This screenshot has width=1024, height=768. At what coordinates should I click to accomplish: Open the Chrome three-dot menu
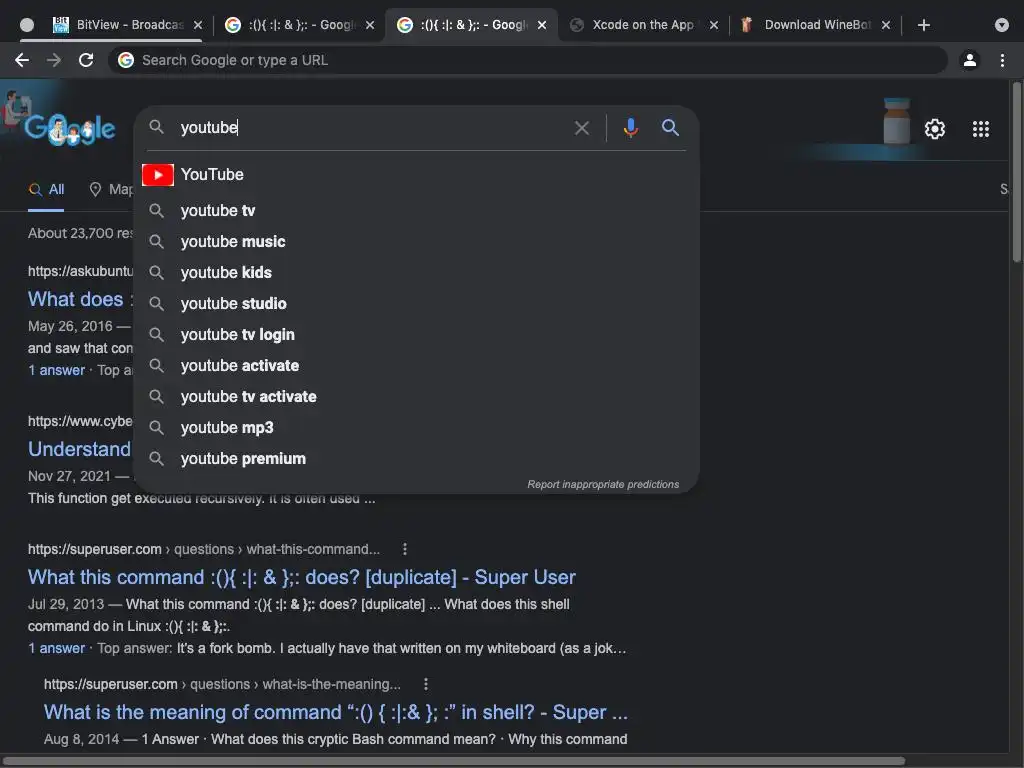tap(1002, 60)
